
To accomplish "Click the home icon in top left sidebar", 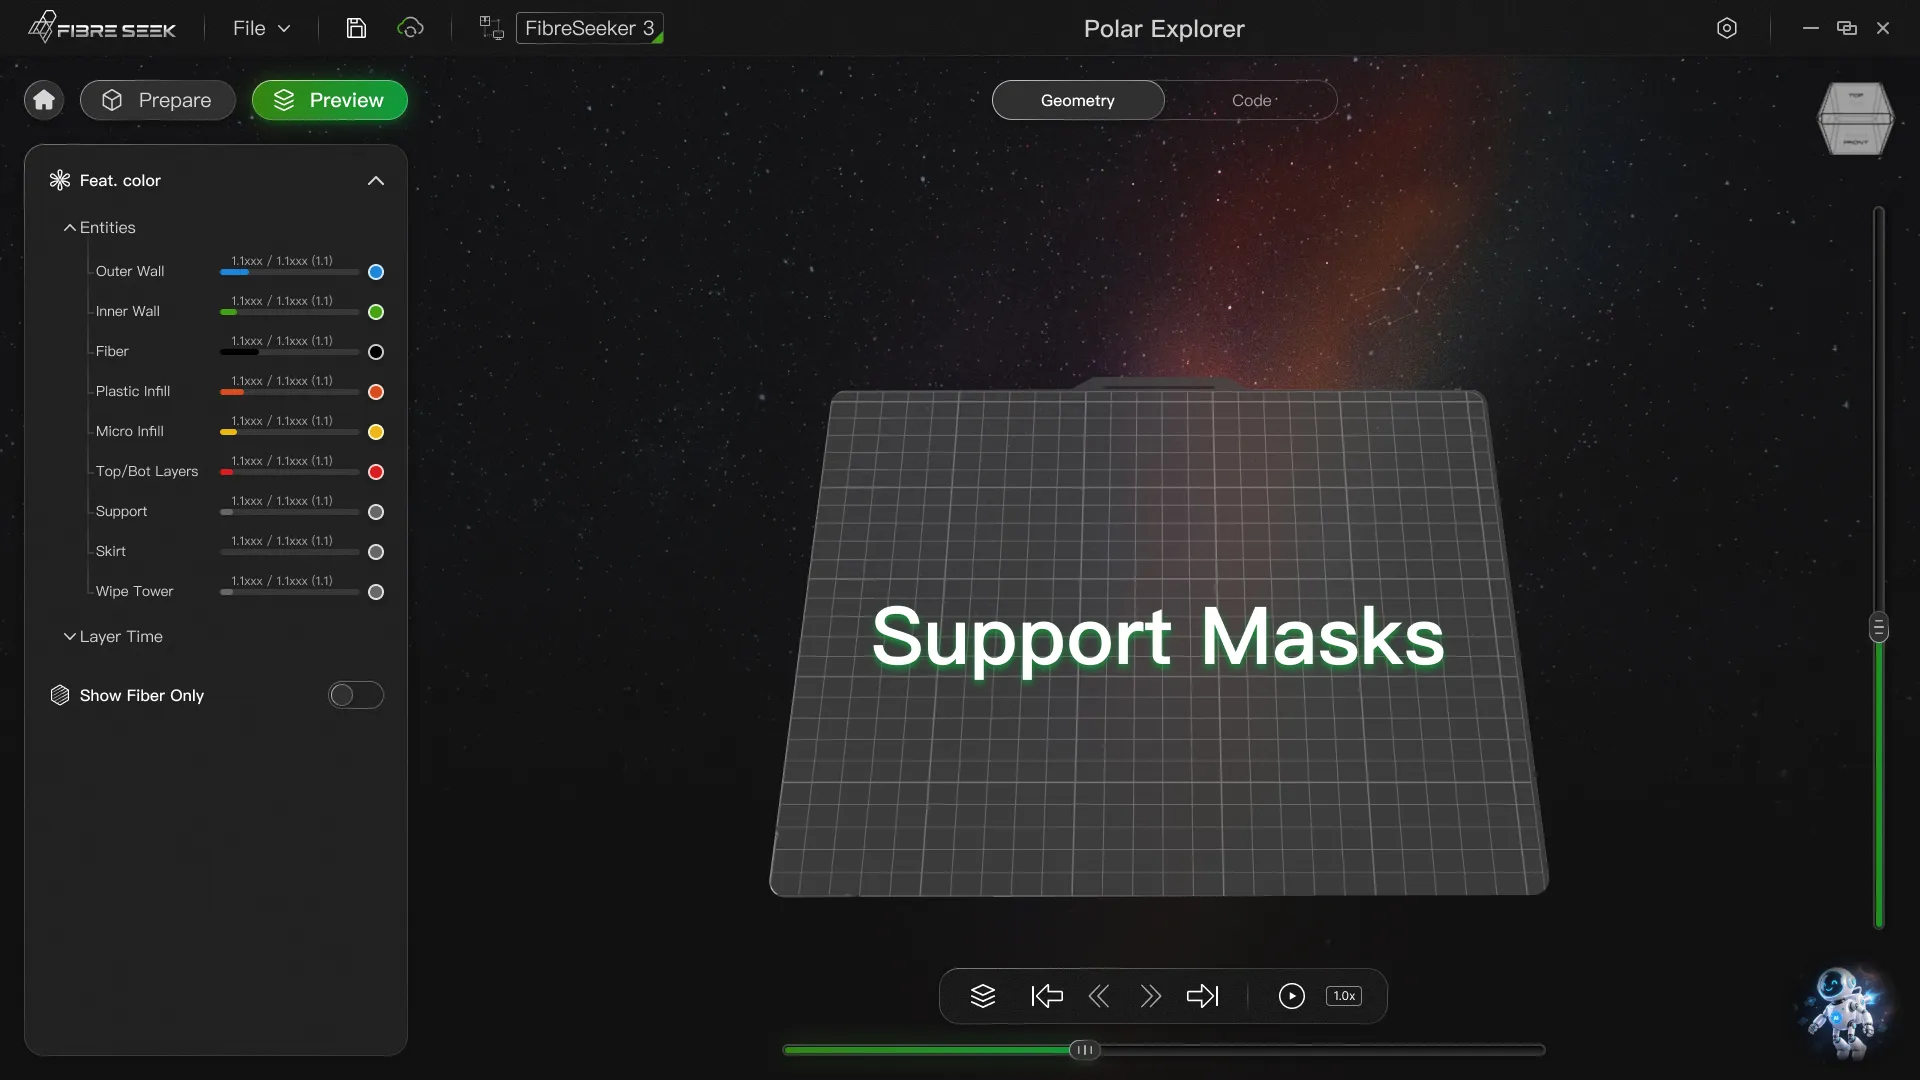I will [42, 100].
